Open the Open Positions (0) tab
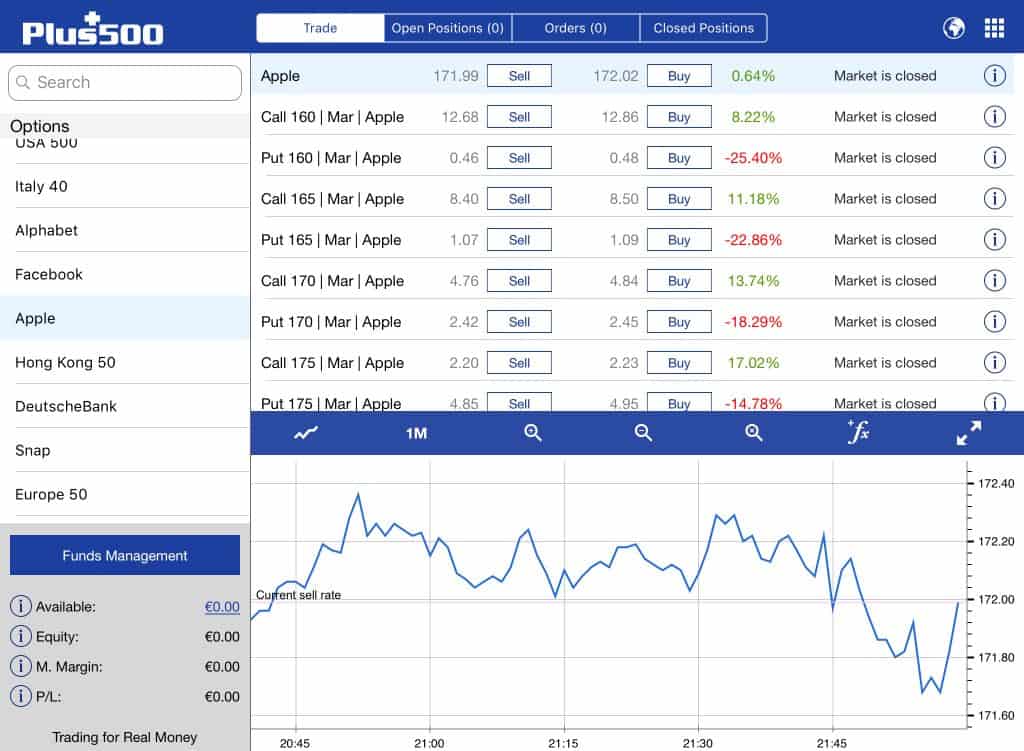 click(447, 28)
